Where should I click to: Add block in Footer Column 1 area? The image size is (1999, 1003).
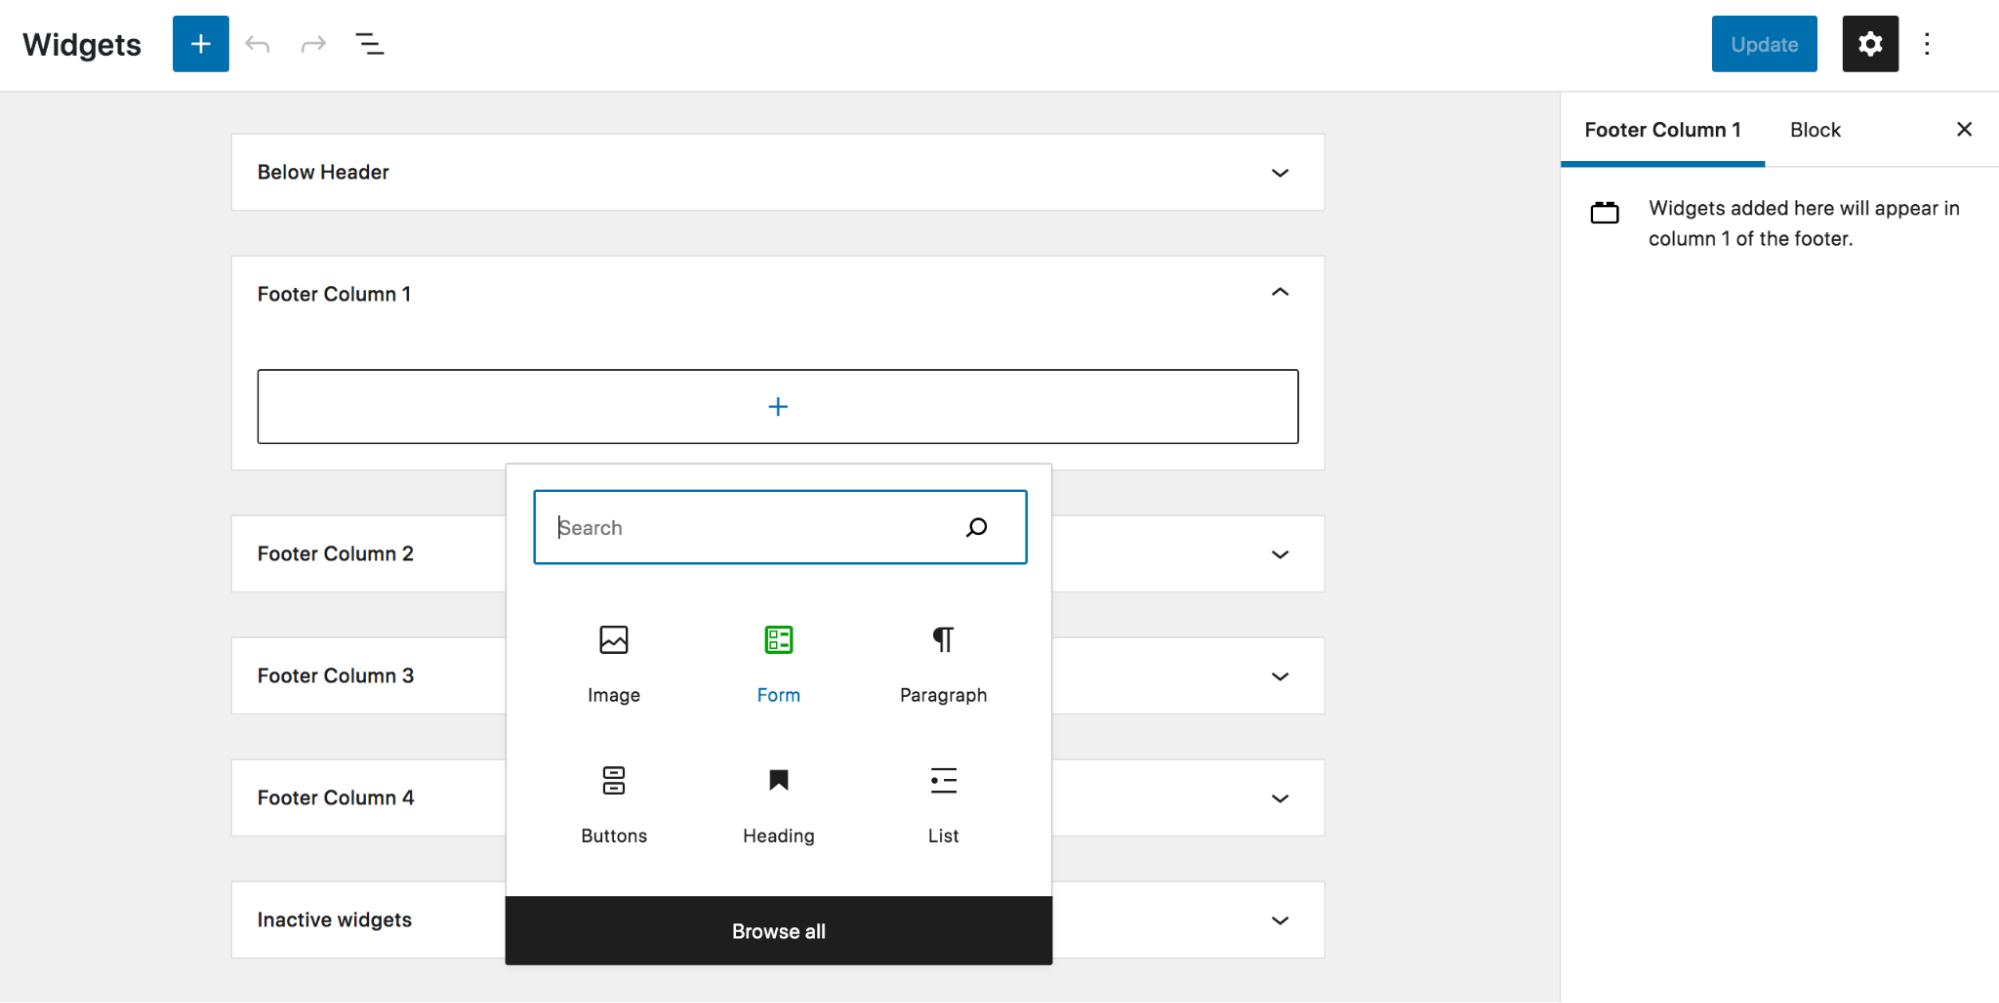(778, 407)
